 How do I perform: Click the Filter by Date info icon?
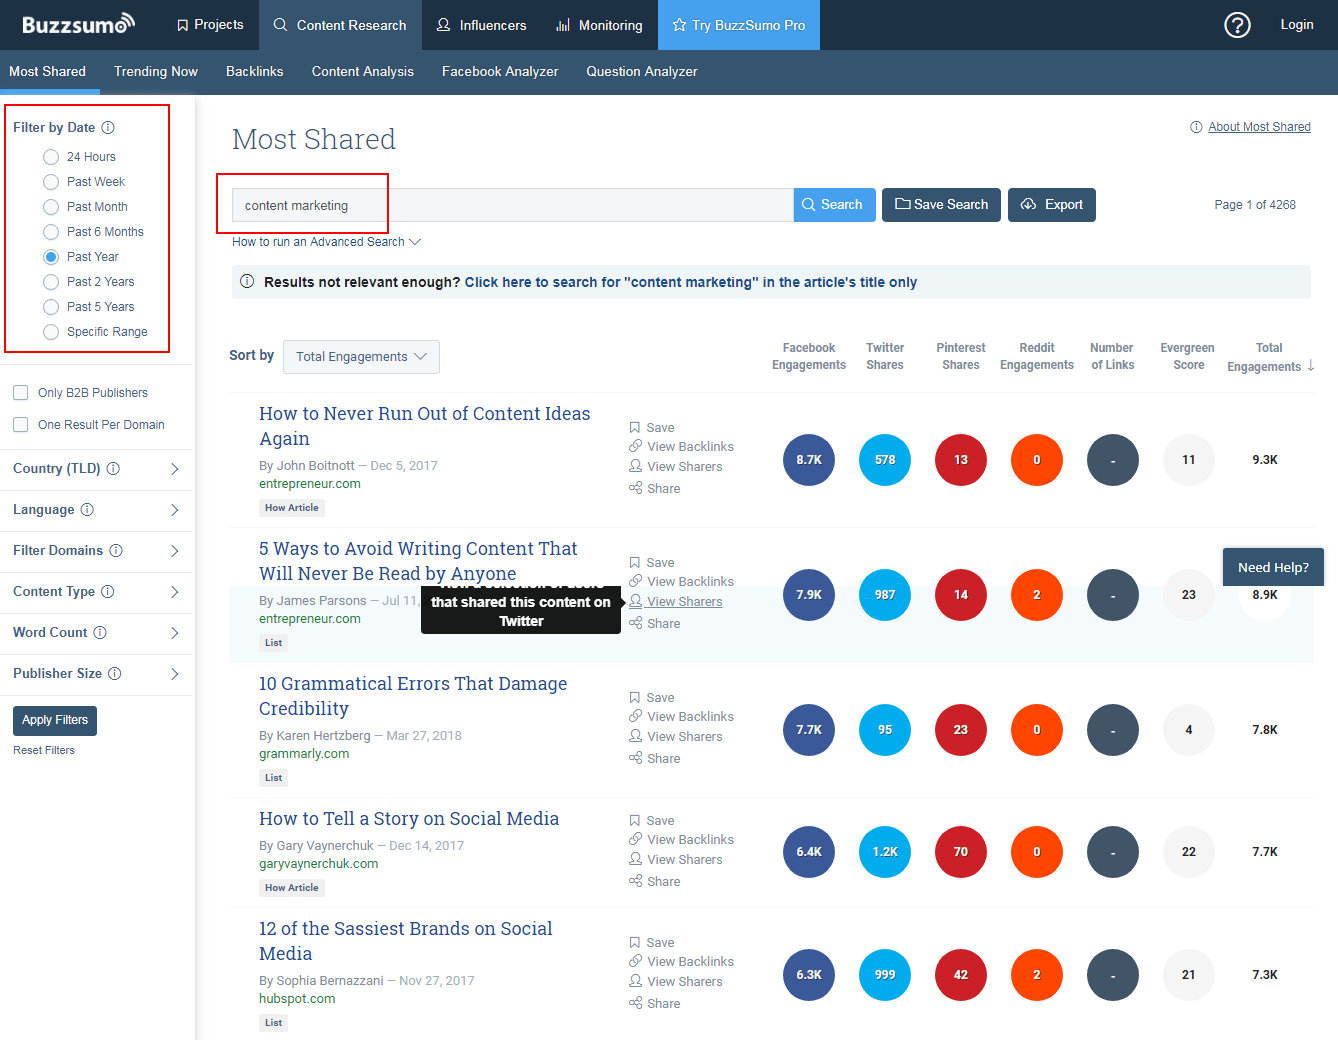[108, 127]
